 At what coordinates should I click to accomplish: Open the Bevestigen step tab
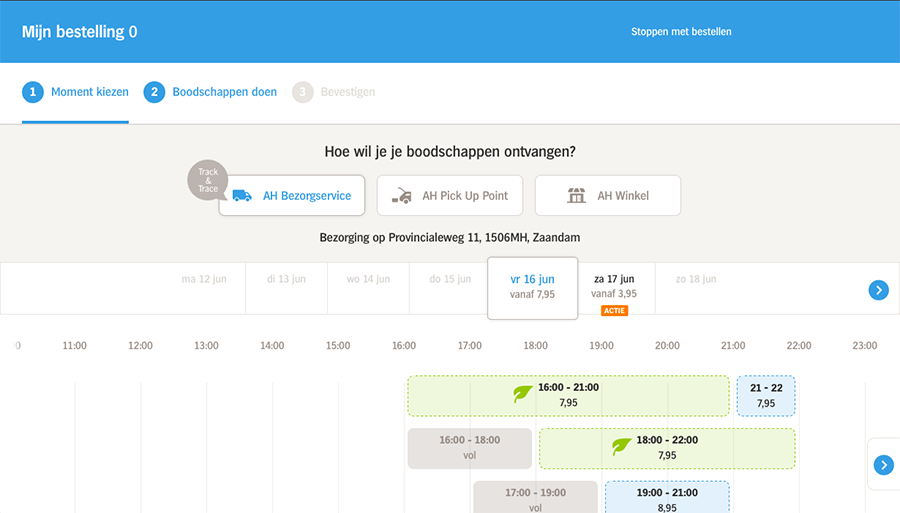click(x=333, y=92)
